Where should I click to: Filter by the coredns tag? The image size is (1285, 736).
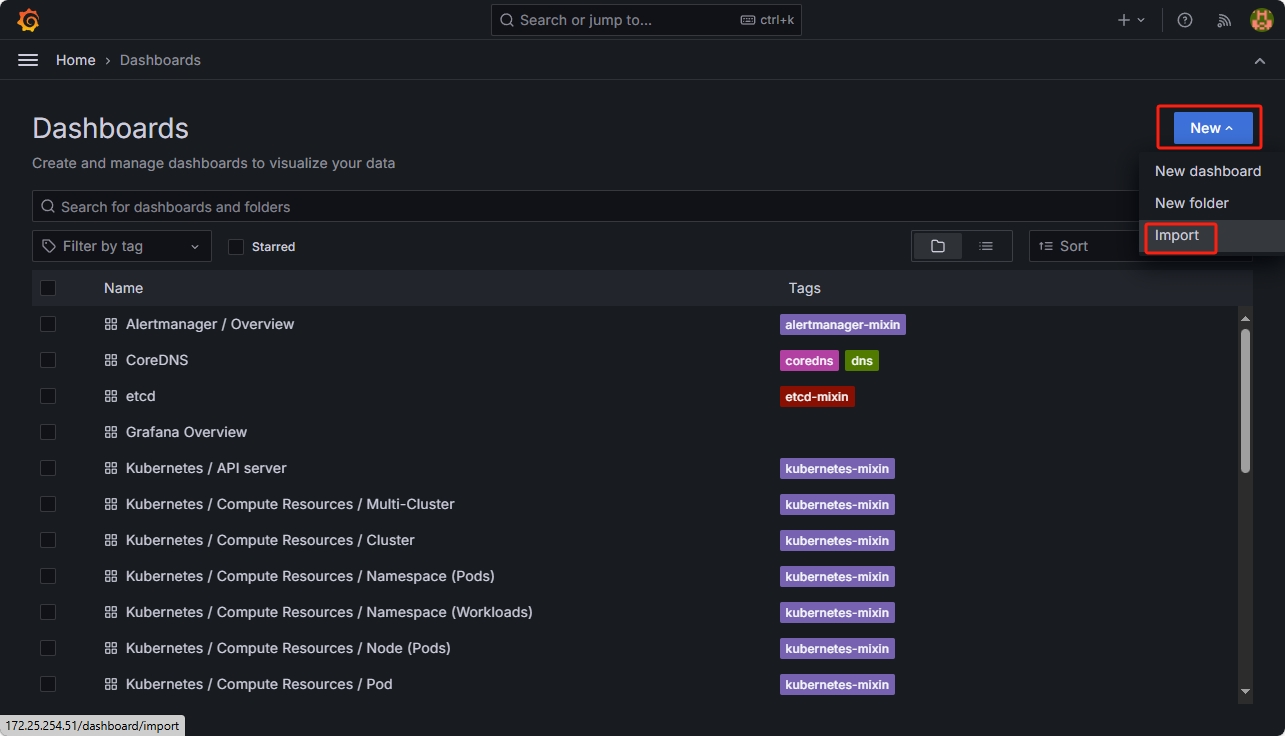[x=809, y=360]
